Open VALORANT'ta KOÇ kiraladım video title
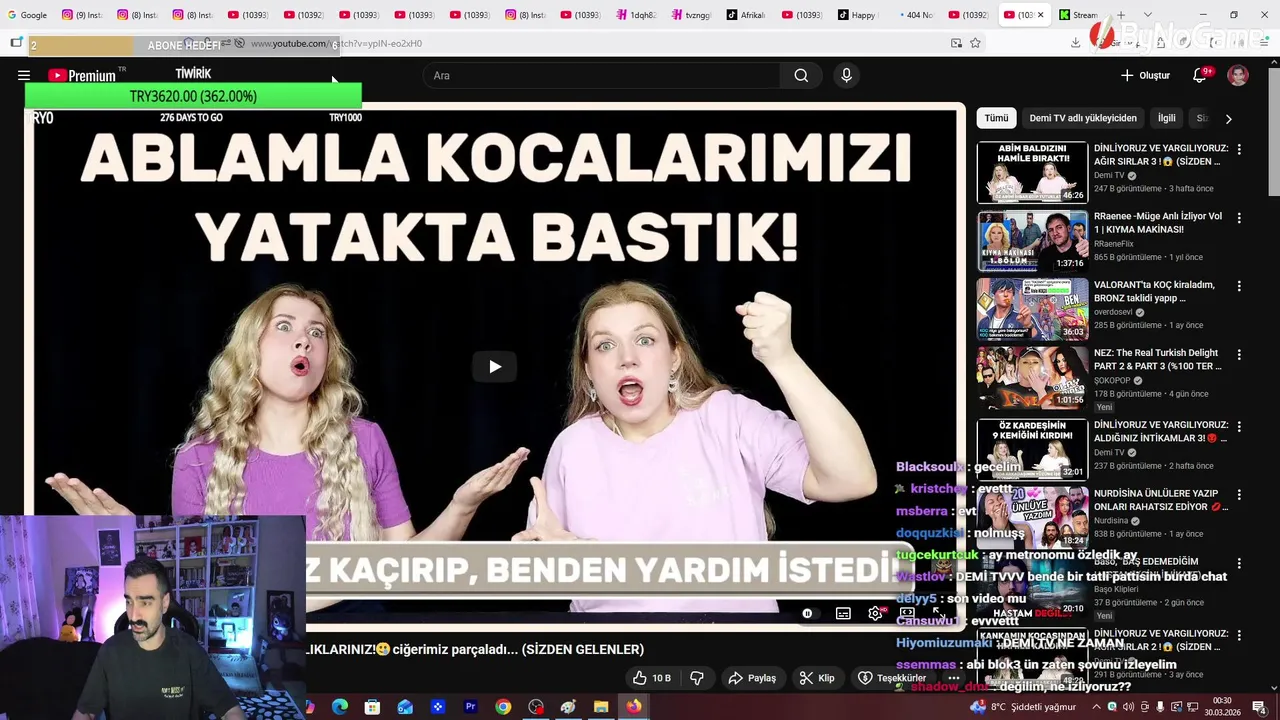 pyautogui.click(x=1154, y=291)
